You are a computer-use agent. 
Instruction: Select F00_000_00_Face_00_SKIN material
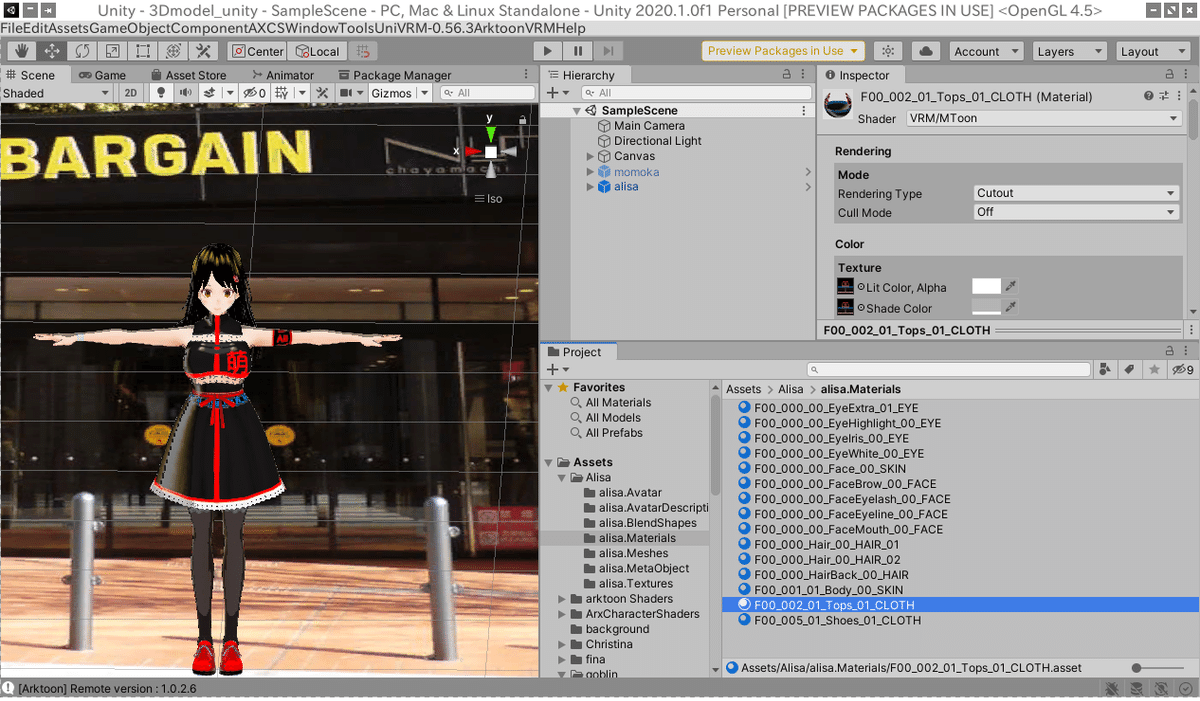[x=830, y=468]
